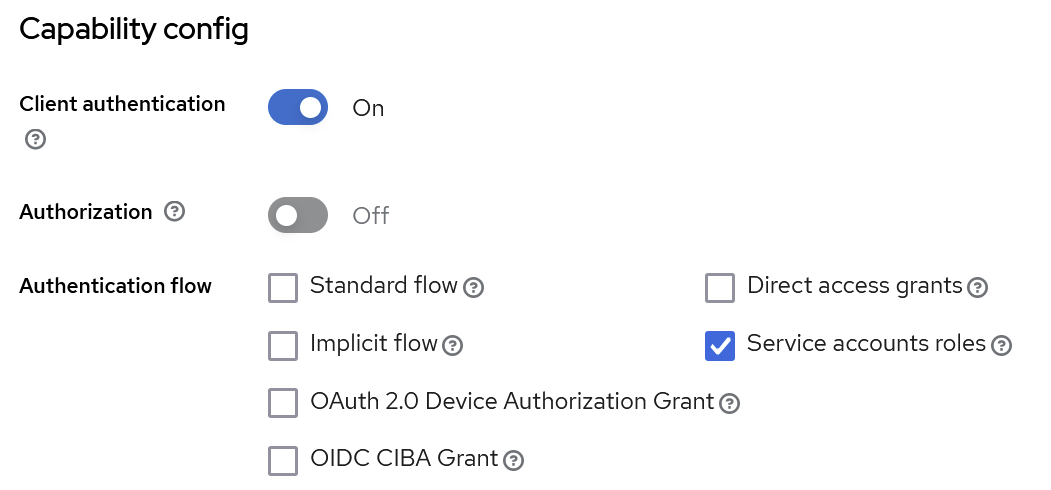1051x490 pixels.
Task: Tick the Implicit flow checkbox
Action: pyautogui.click(x=283, y=346)
